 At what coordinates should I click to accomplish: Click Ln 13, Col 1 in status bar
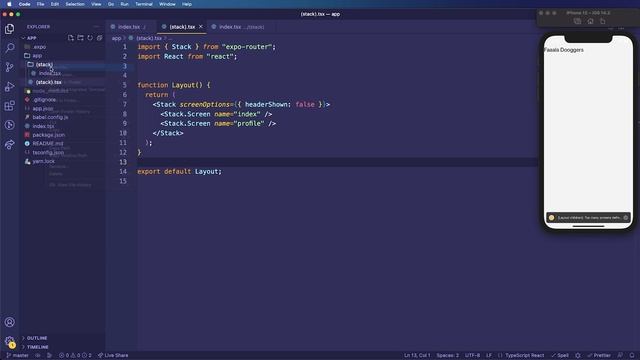(417, 356)
